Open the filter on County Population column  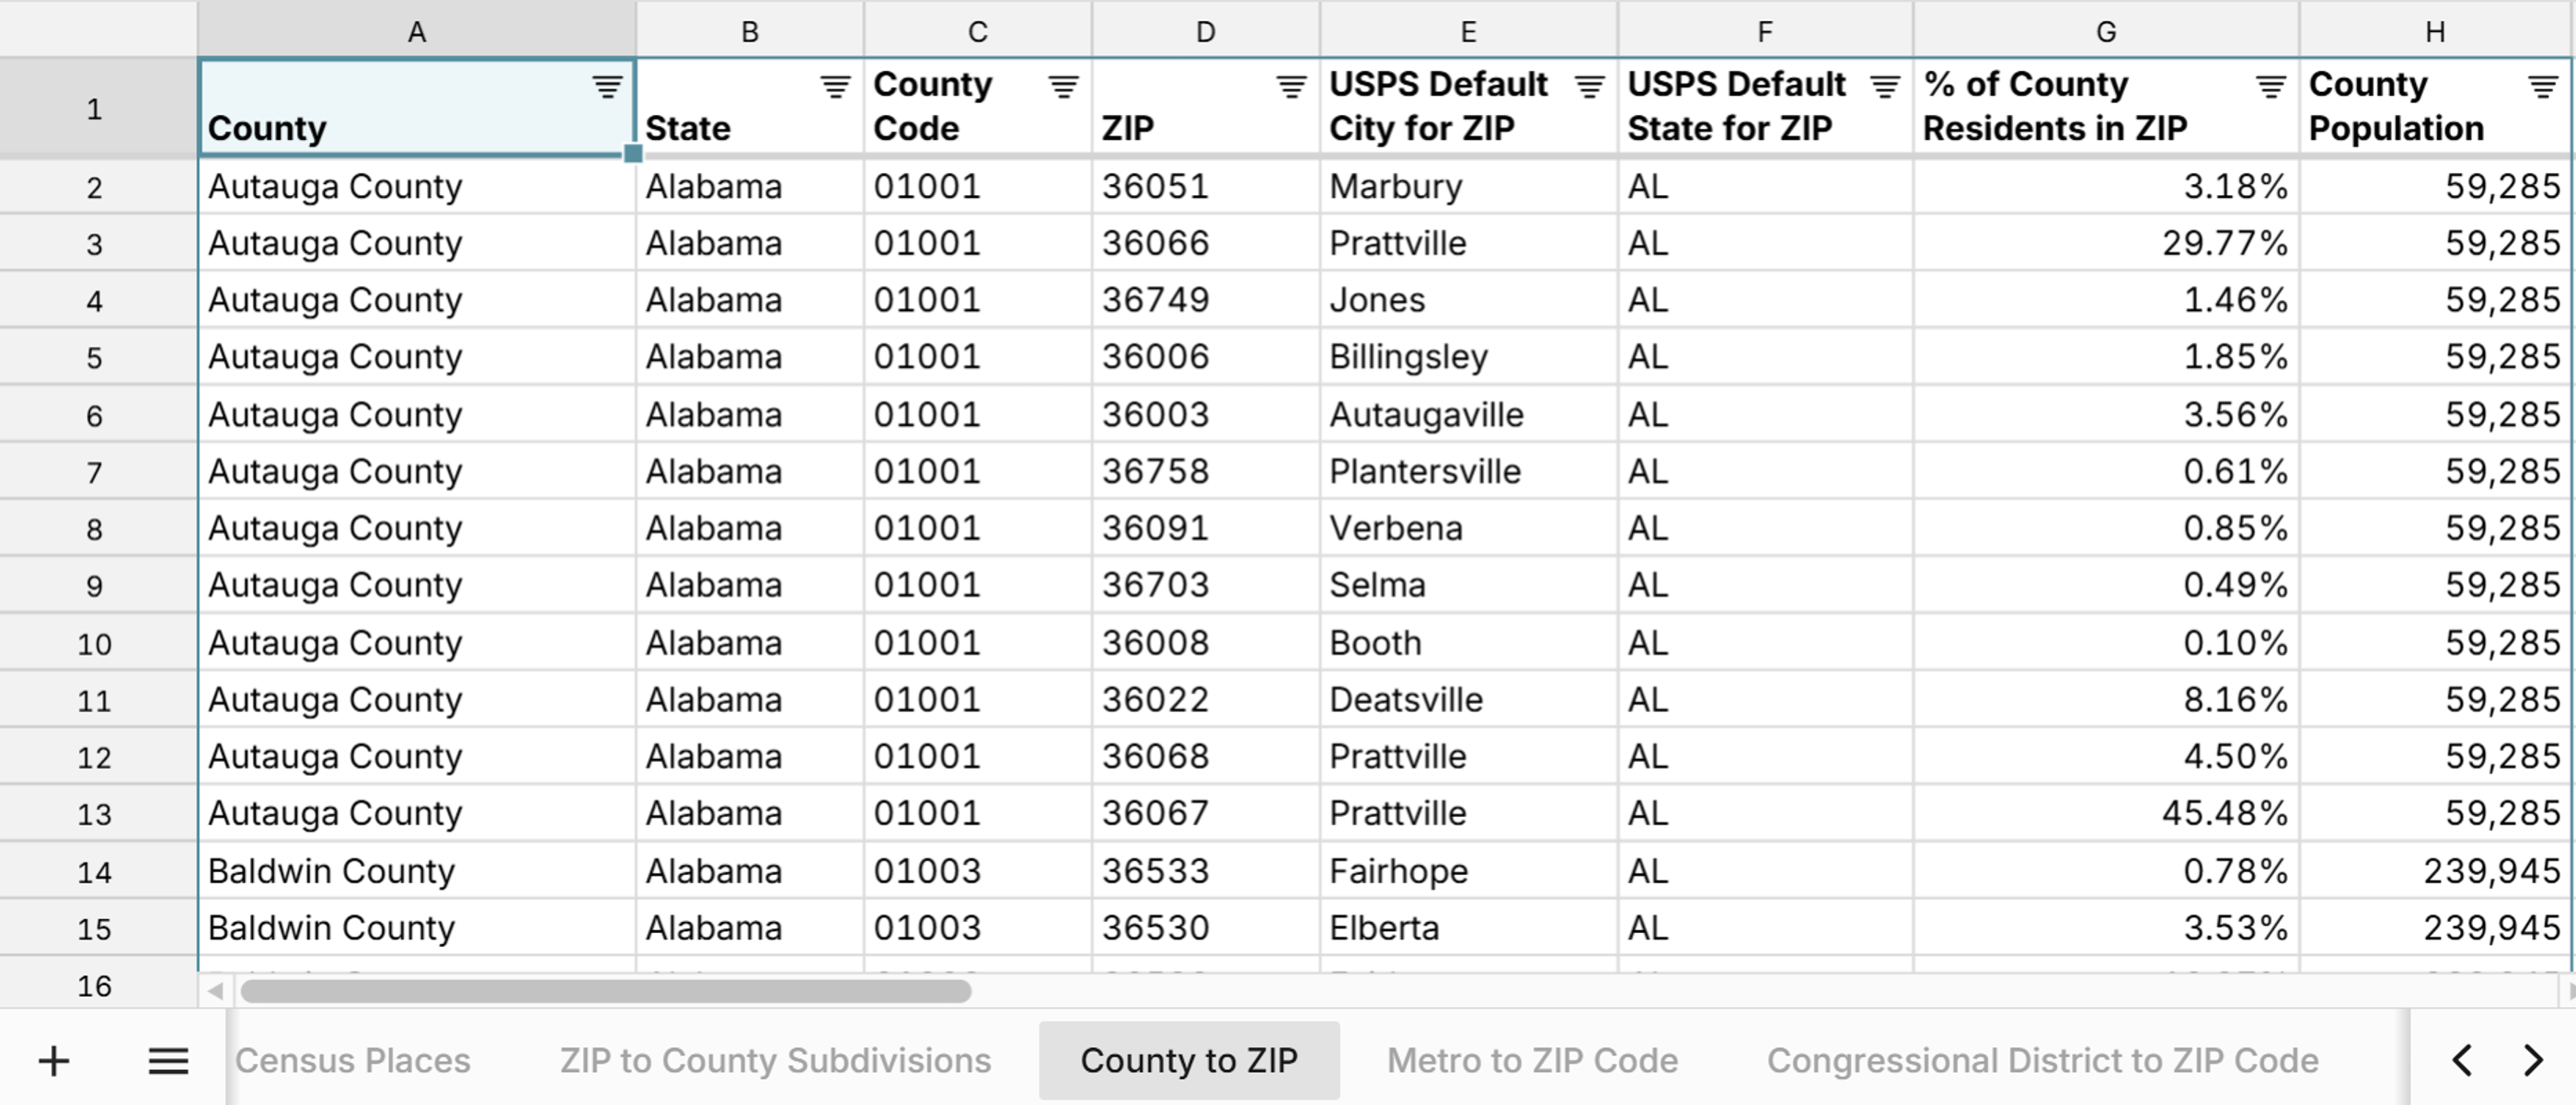(2544, 88)
